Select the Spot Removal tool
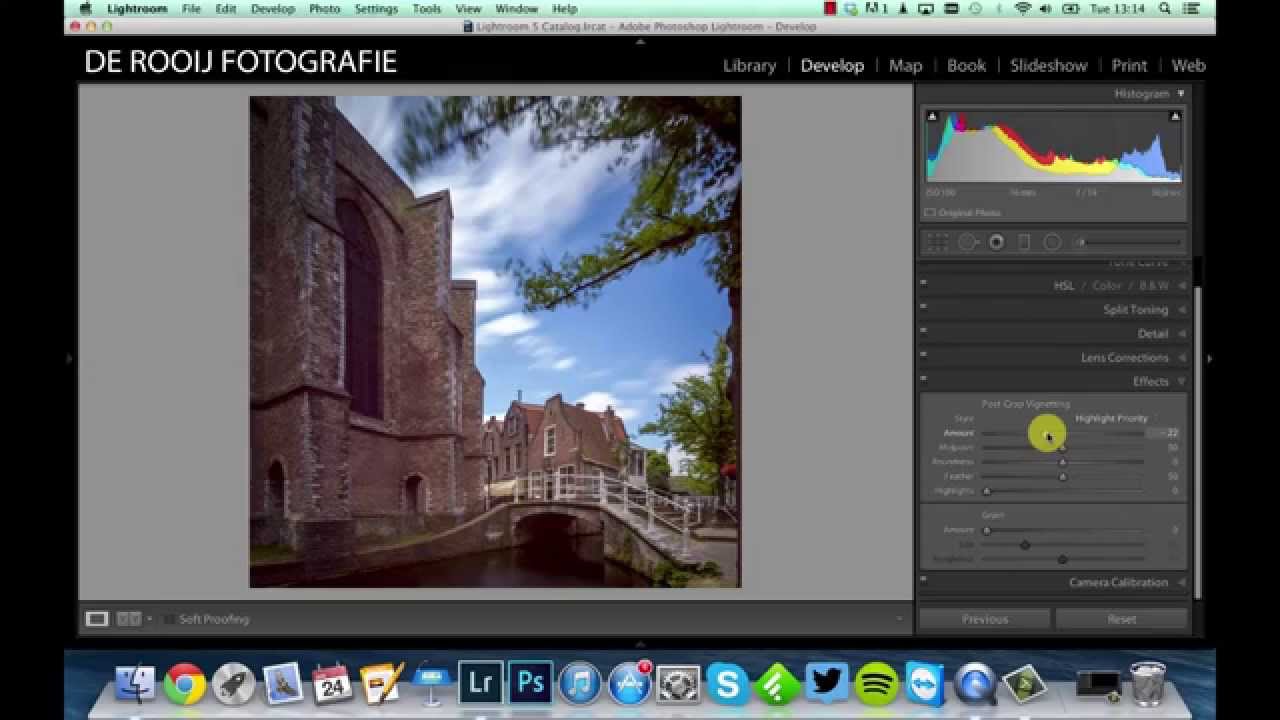The image size is (1280, 720). tap(967, 242)
